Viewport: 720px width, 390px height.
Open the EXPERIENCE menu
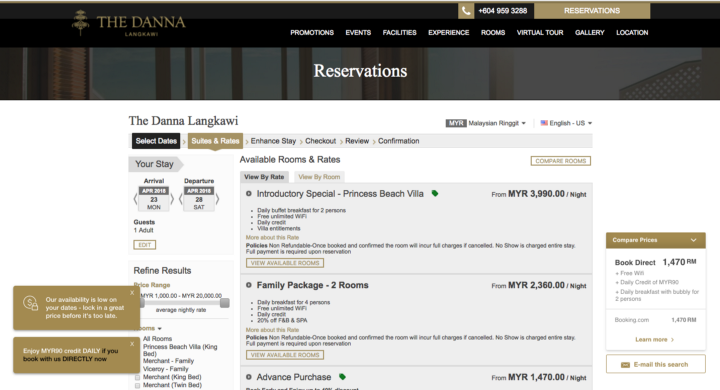[x=449, y=33]
